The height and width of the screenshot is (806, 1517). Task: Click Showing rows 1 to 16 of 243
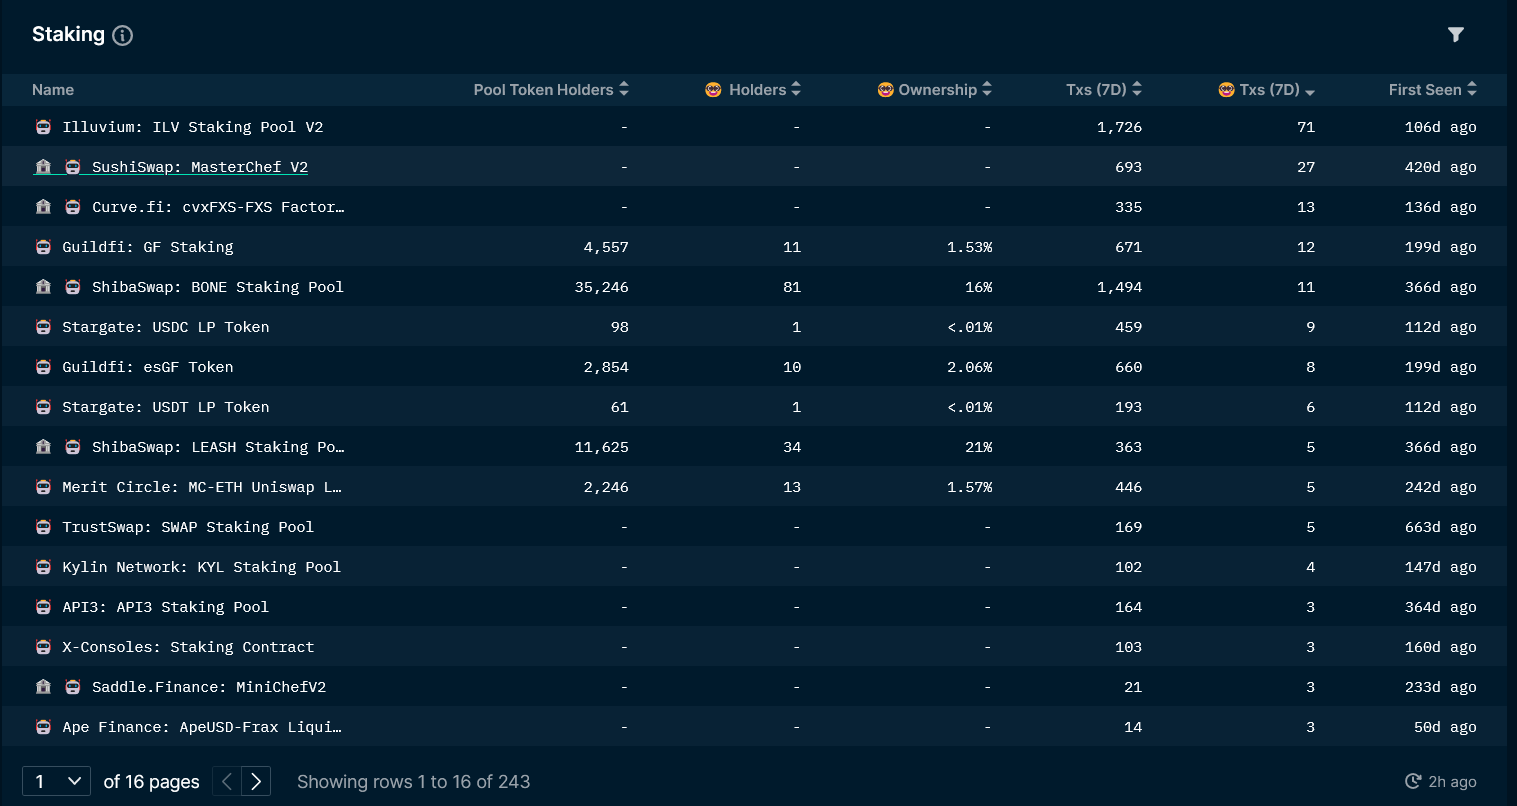tap(414, 782)
